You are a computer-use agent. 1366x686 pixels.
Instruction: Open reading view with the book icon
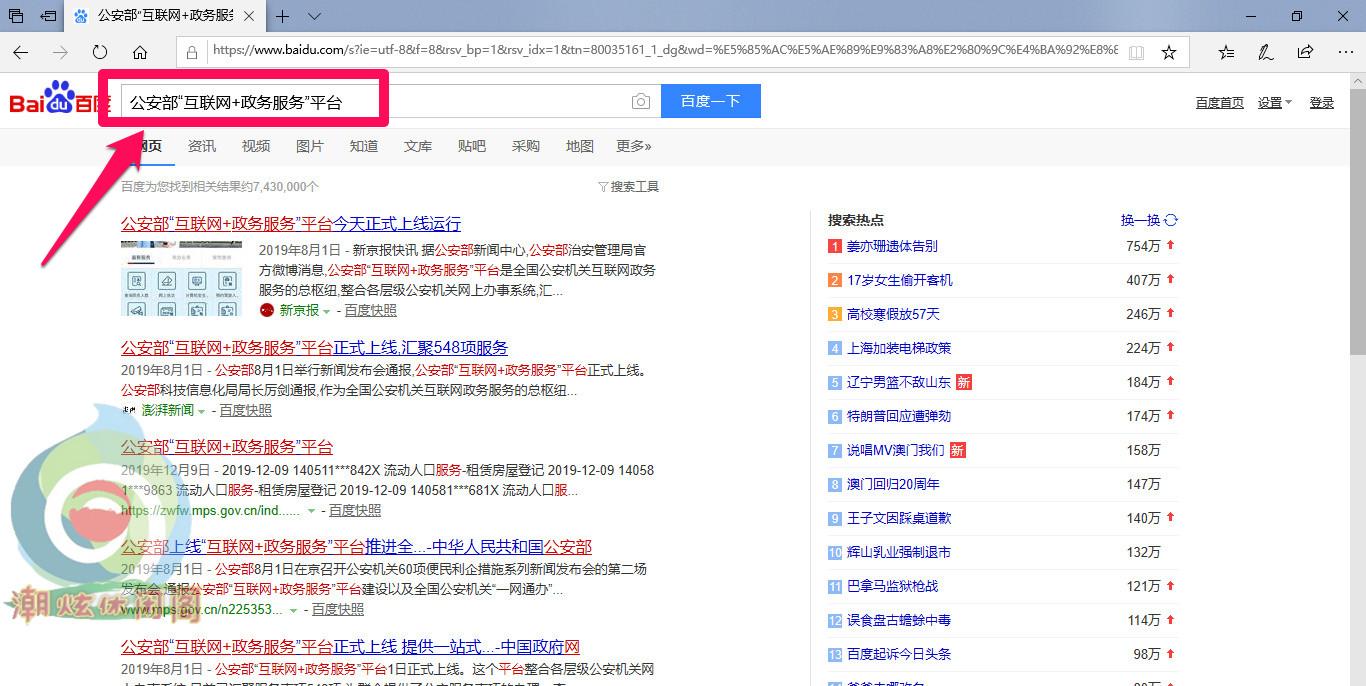1136,52
